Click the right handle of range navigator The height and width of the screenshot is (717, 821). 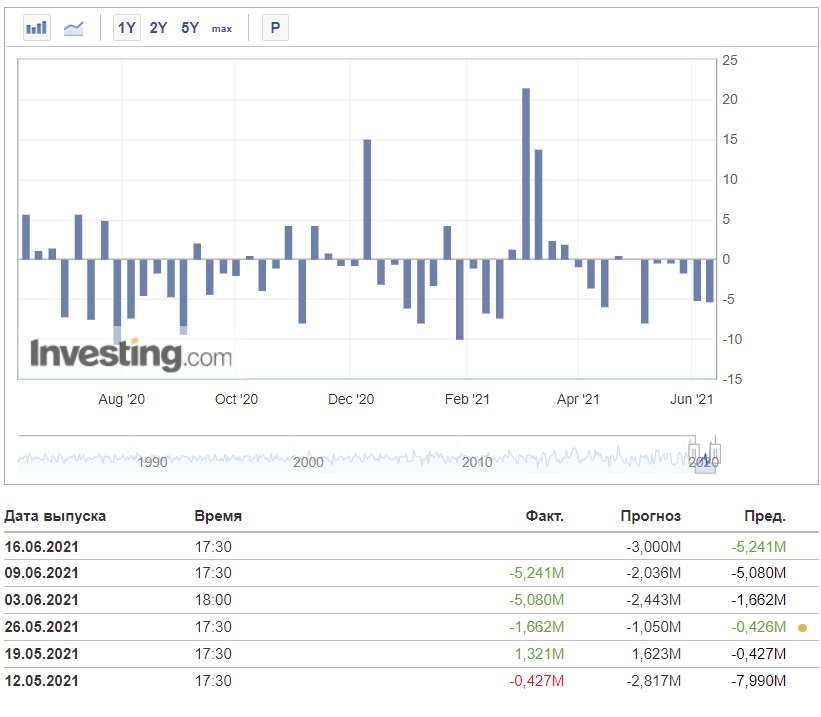[x=715, y=452]
